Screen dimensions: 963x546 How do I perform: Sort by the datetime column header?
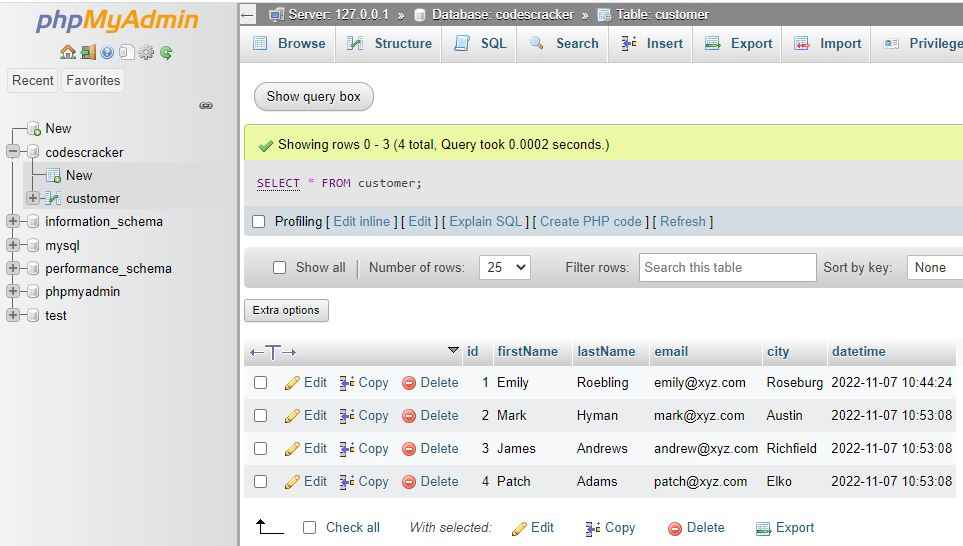point(859,351)
